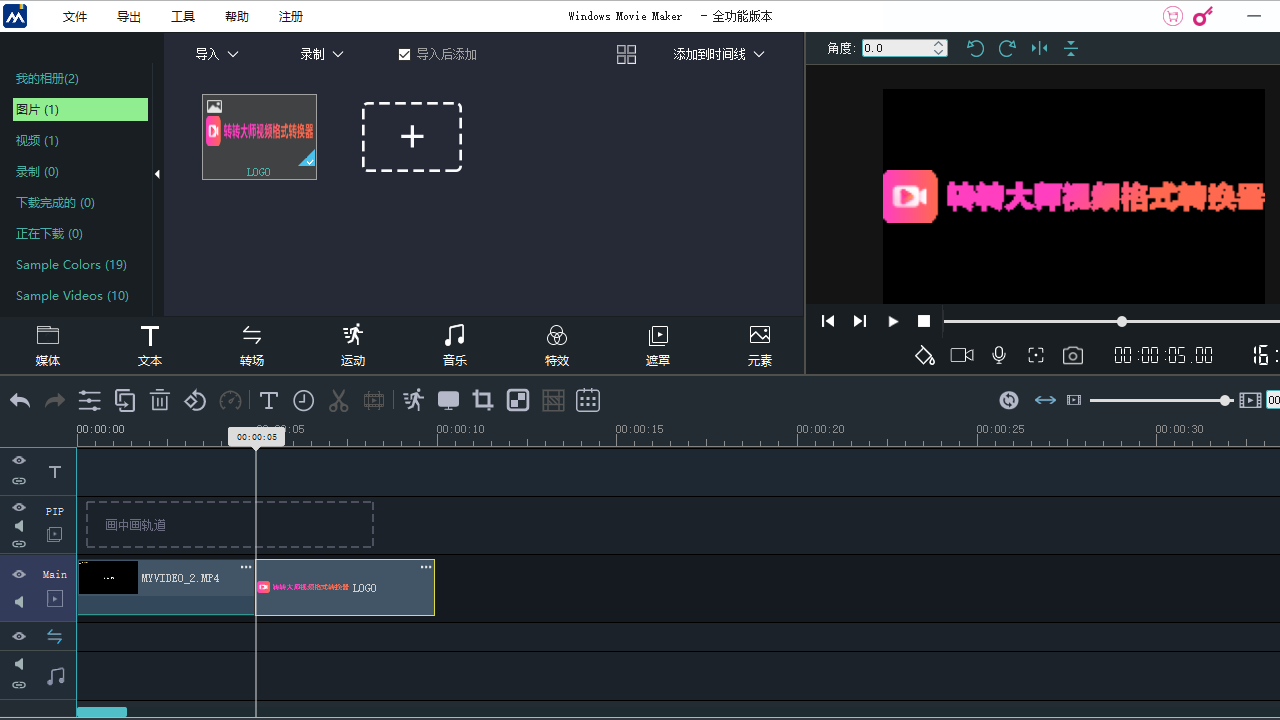Open the clip Duration clock icon
This screenshot has width=1280, height=720.
point(303,400)
